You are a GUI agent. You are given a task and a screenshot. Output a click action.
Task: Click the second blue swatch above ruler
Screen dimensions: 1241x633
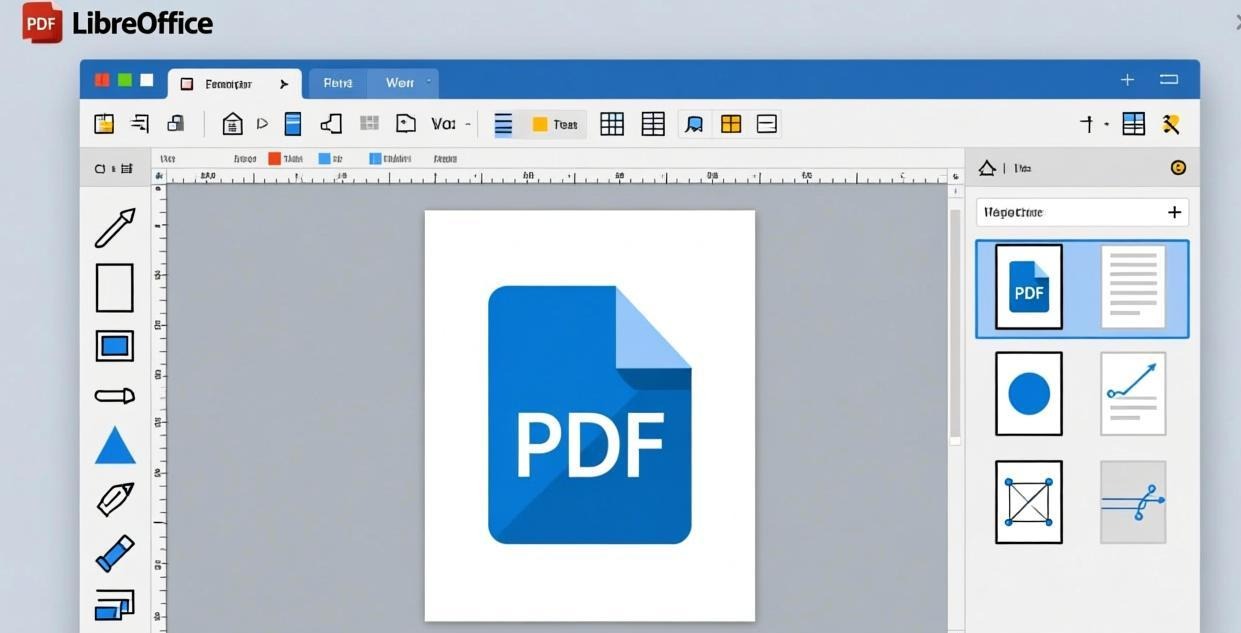pyautogui.click(x=375, y=158)
